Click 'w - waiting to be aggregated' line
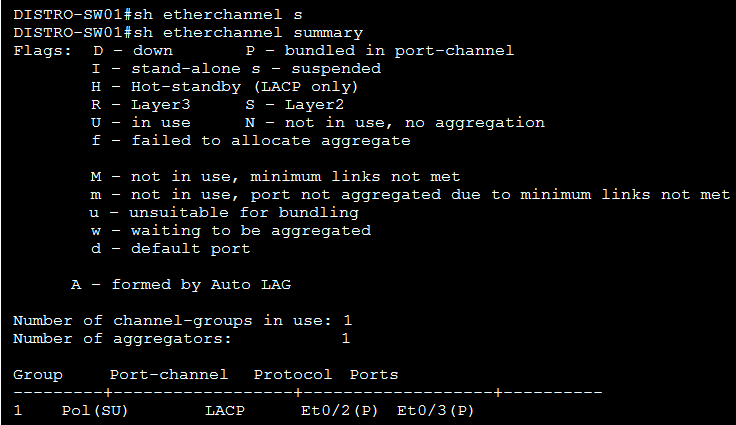Image resolution: width=736 pixels, height=425 pixels. [230, 231]
